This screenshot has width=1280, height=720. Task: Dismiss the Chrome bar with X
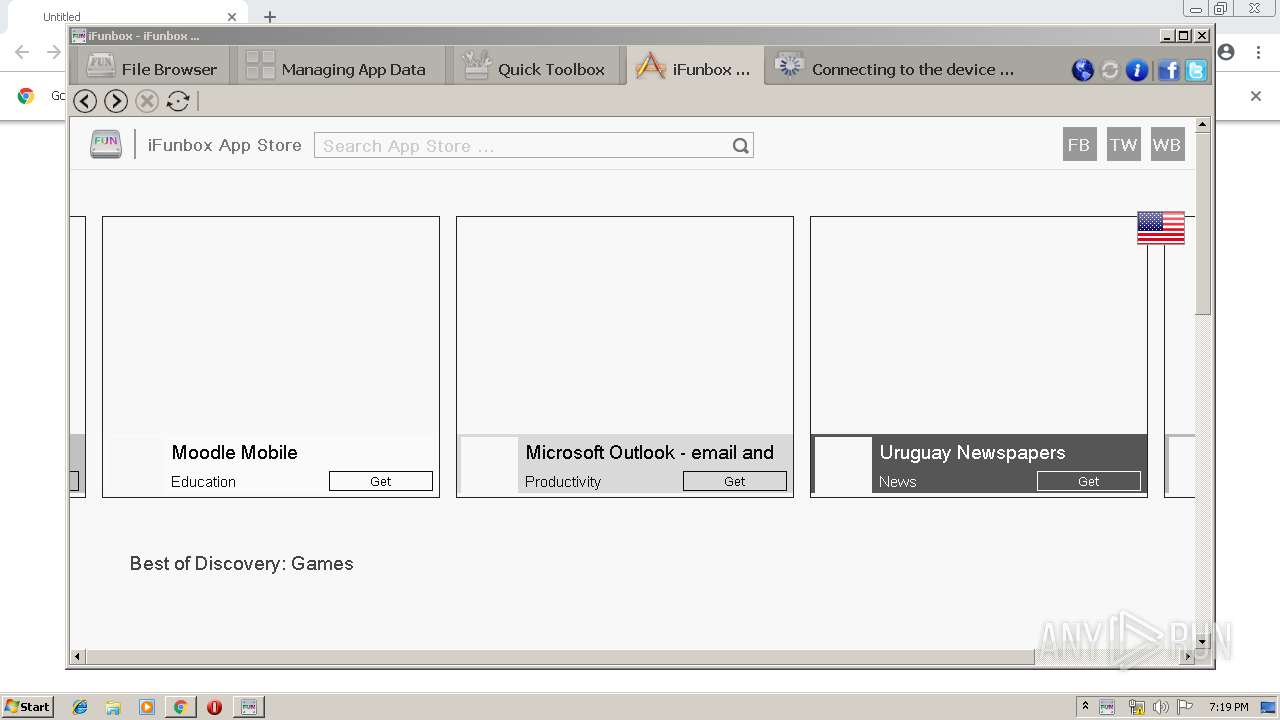tap(1256, 96)
